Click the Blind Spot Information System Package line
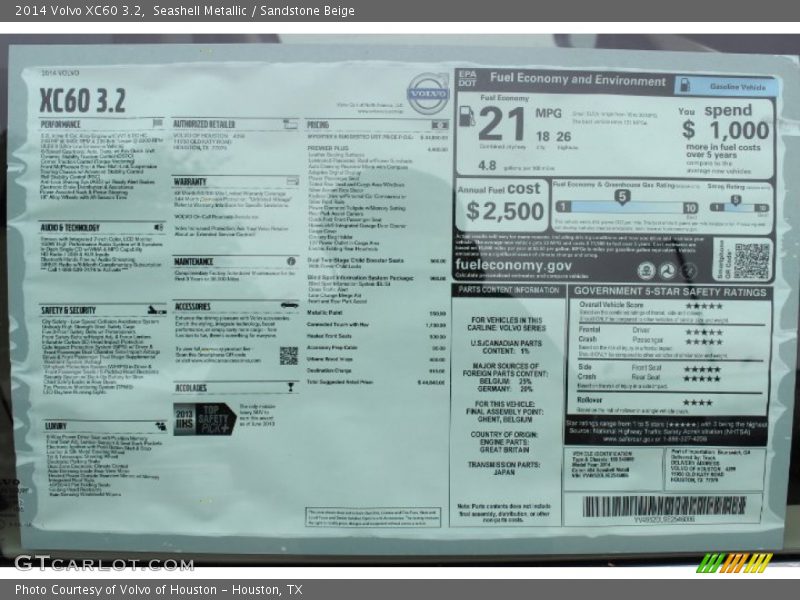This screenshot has width=800, height=600. point(377,278)
